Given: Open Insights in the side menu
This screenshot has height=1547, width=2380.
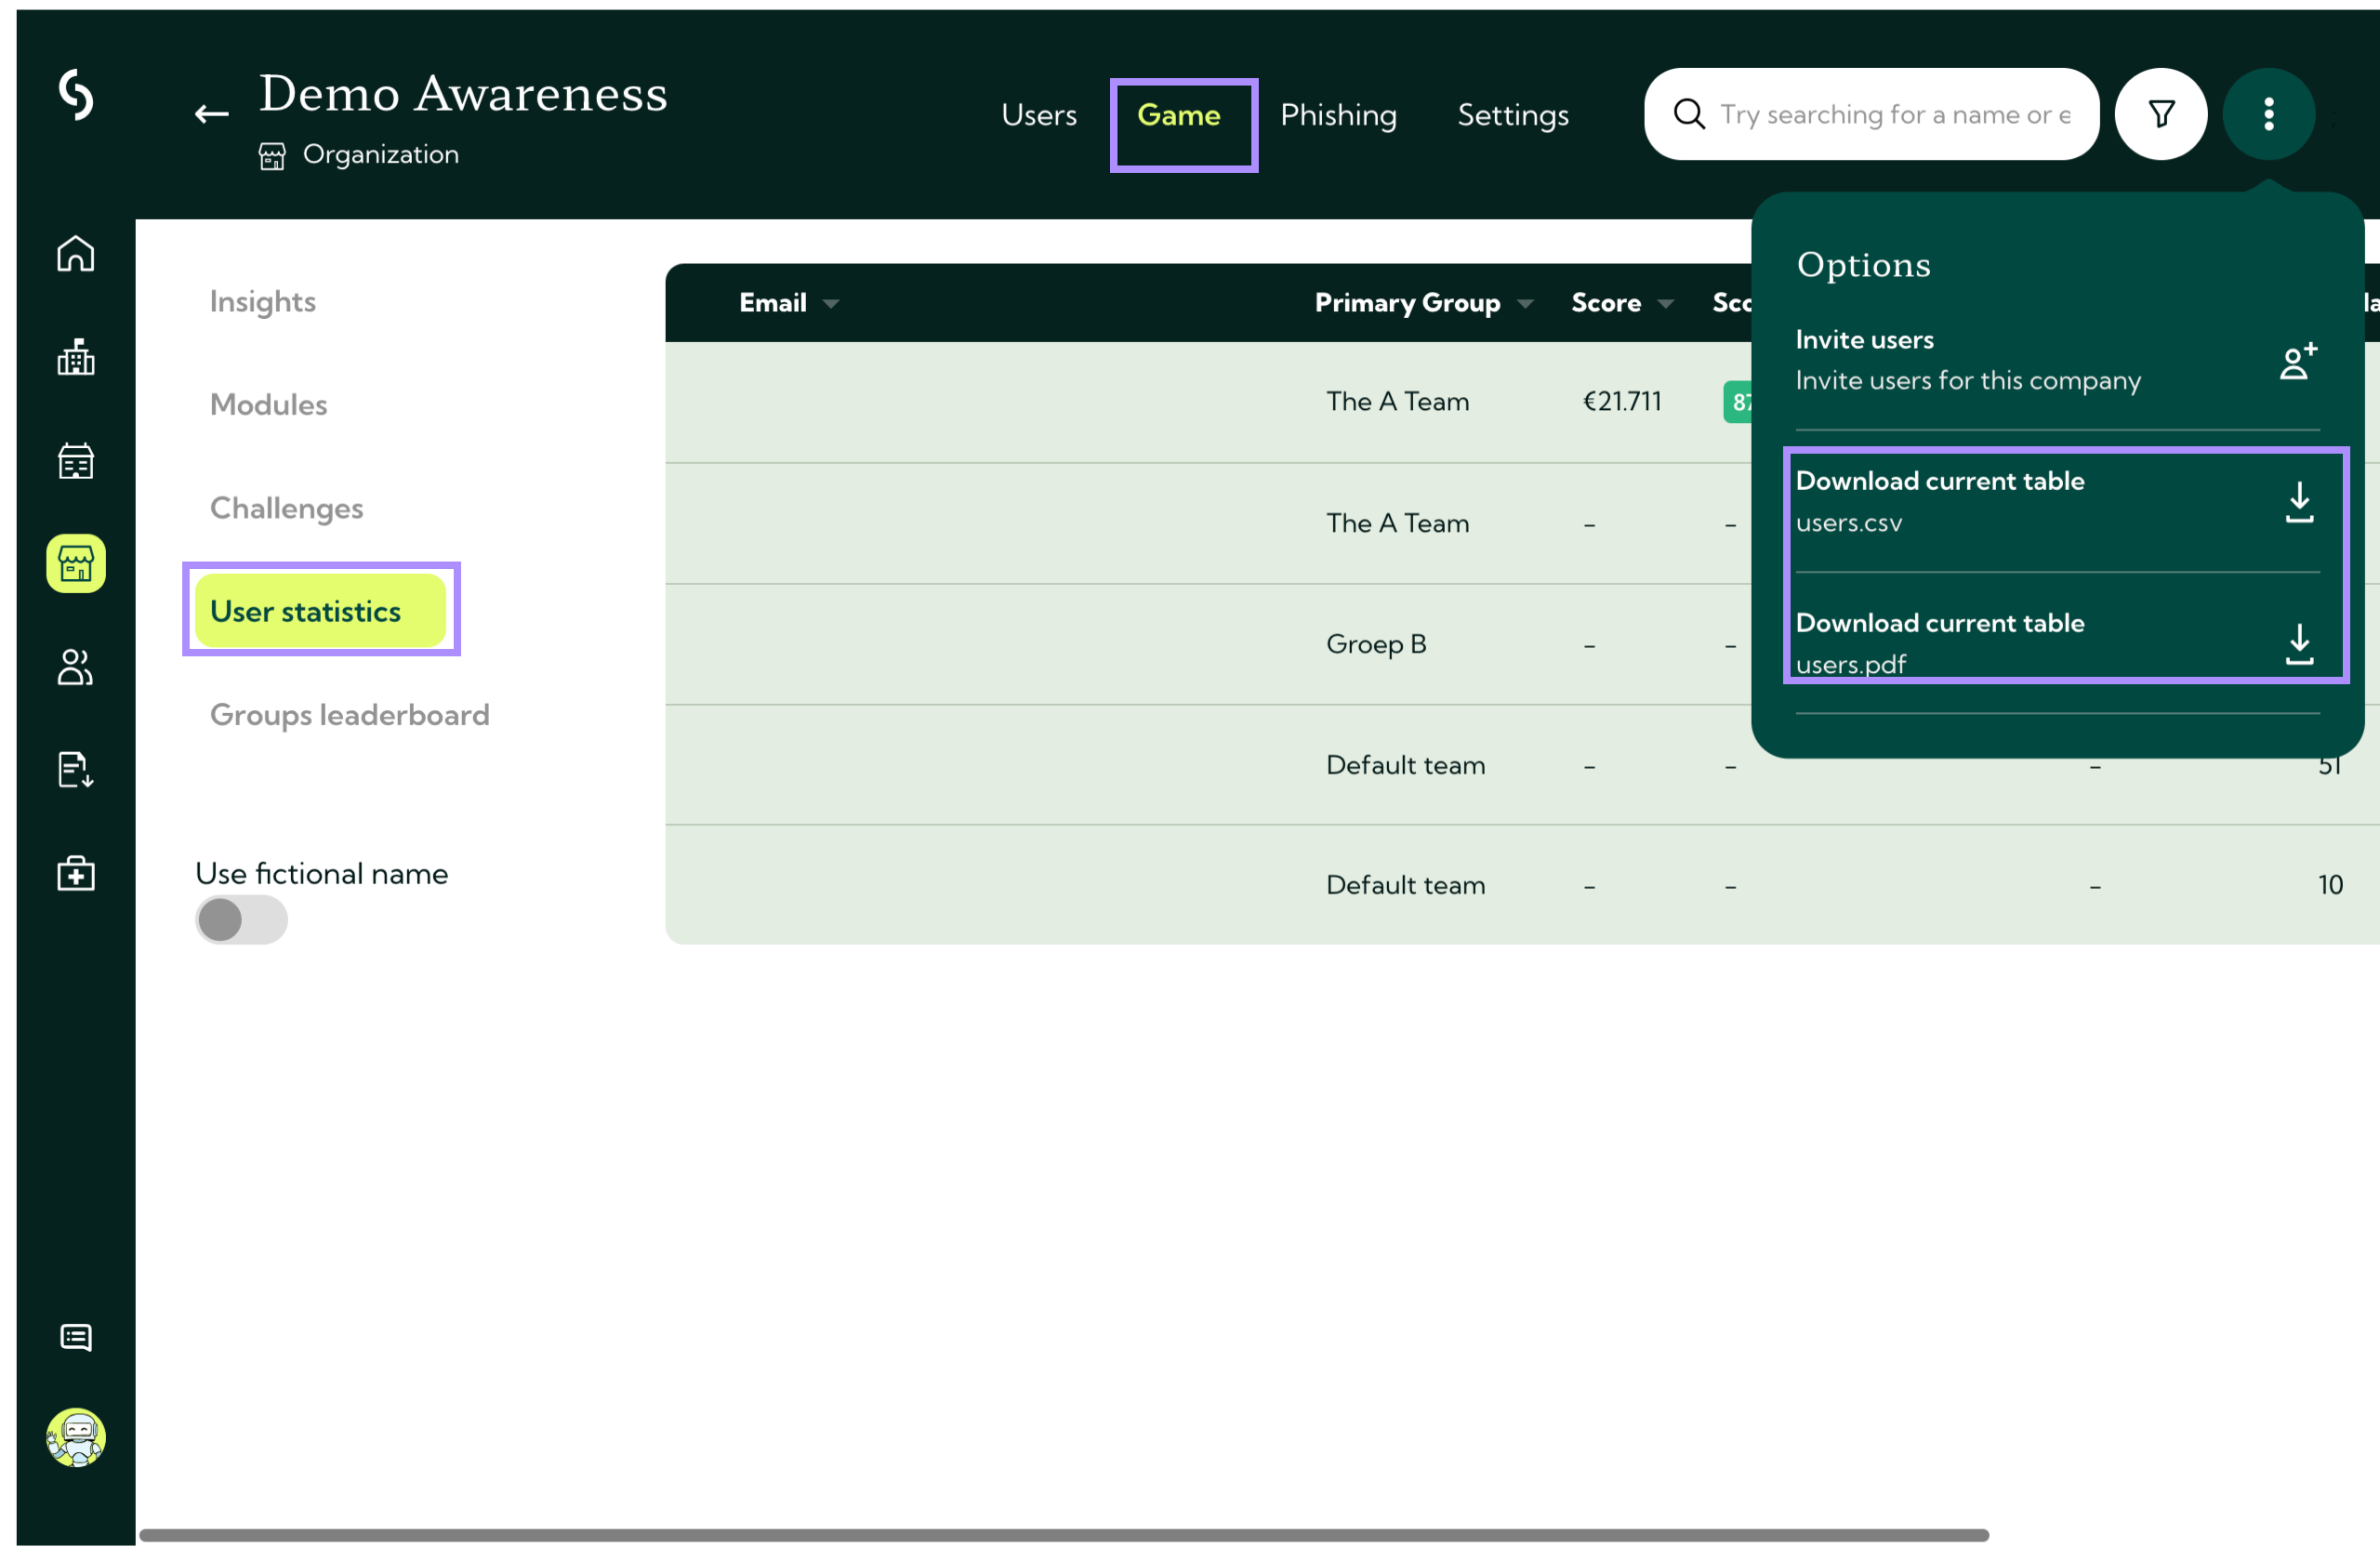Looking at the screenshot, I should [x=263, y=302].
